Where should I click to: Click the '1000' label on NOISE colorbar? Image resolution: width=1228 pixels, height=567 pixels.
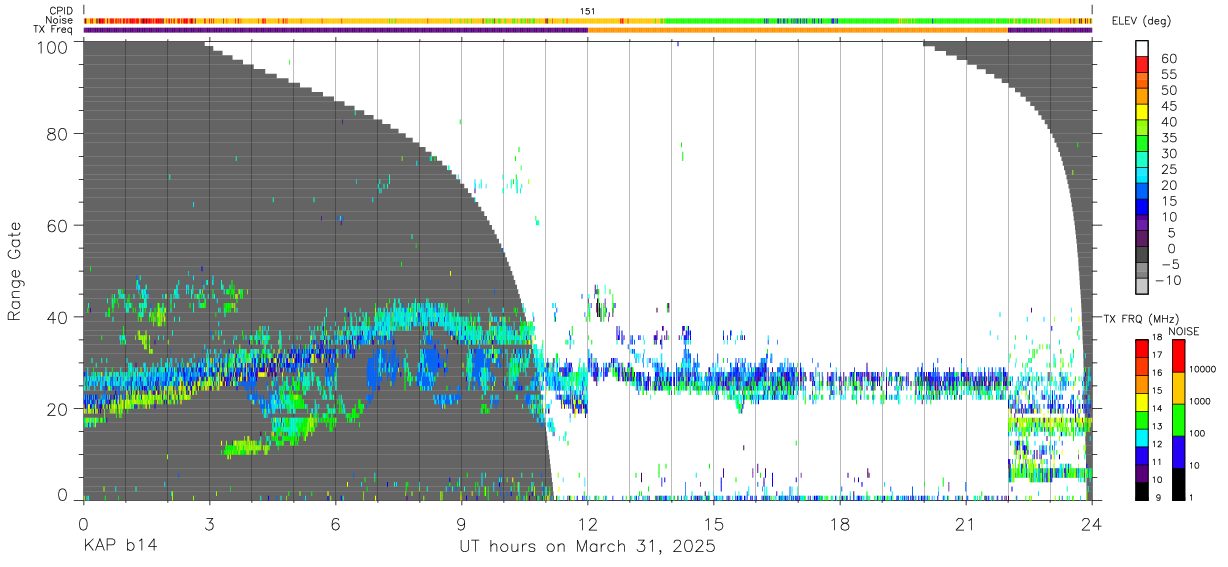[x=1199, y=403]
